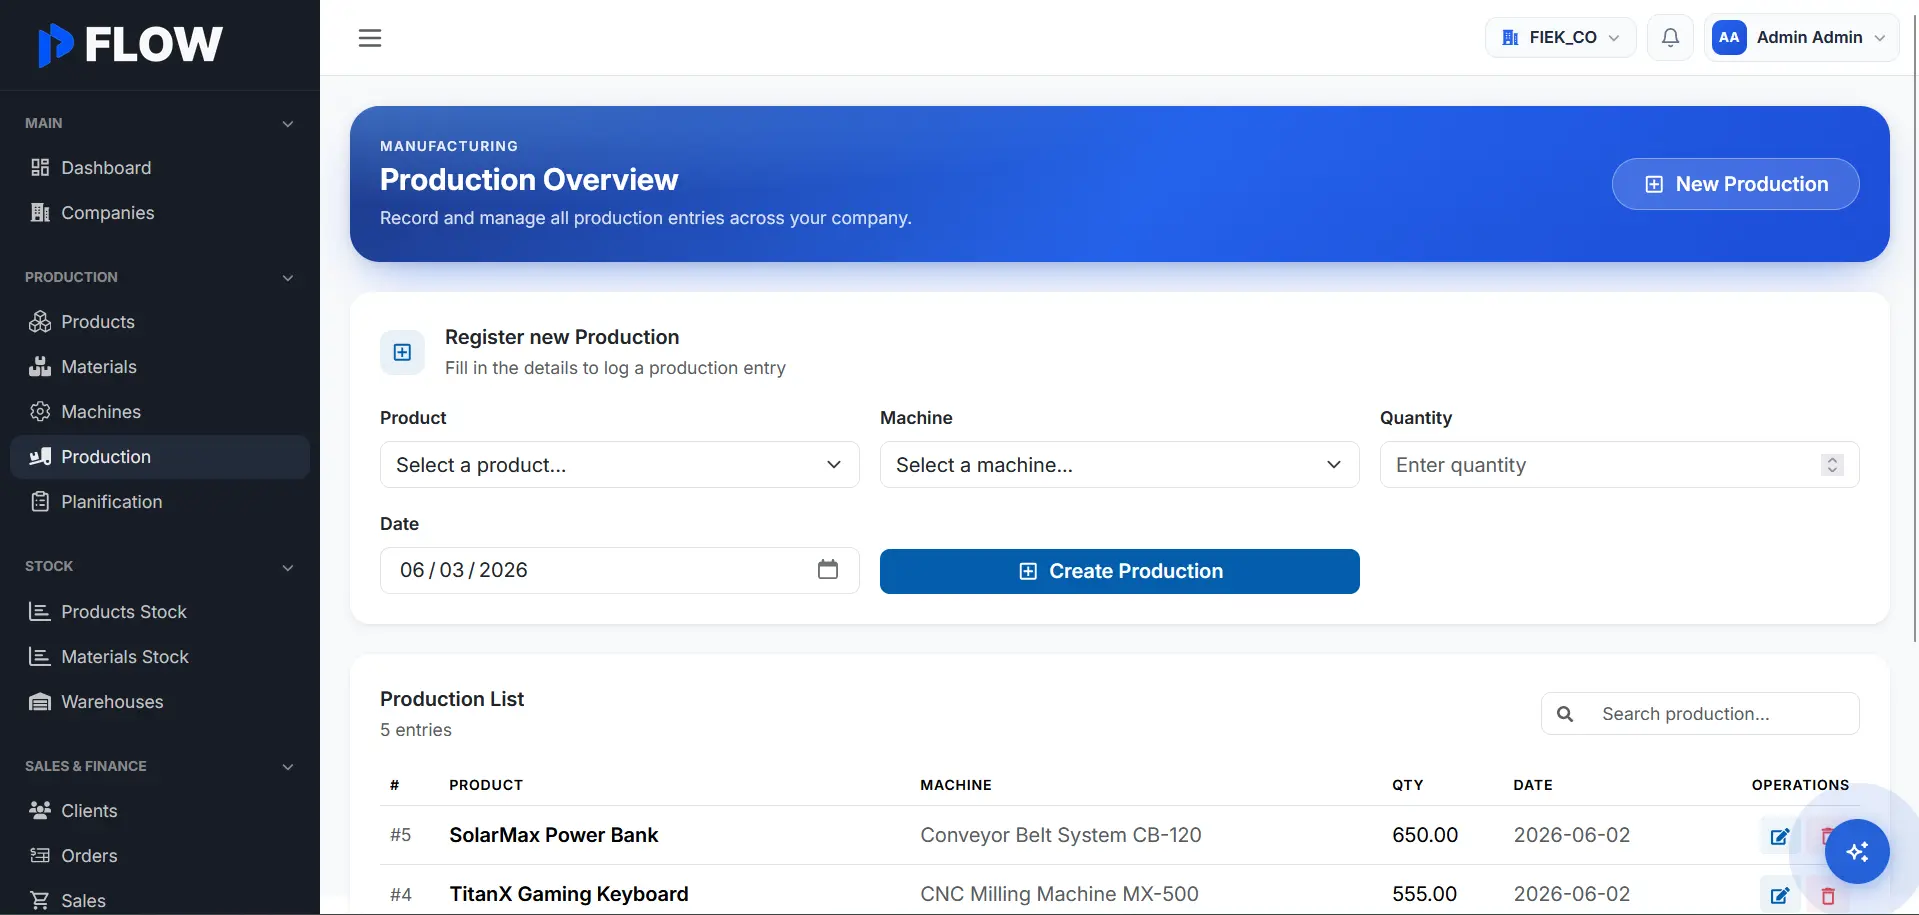The width and height of the screenshot is (1919, 915).
Task: Navigate to Materials
Action: tap(160, 366)
